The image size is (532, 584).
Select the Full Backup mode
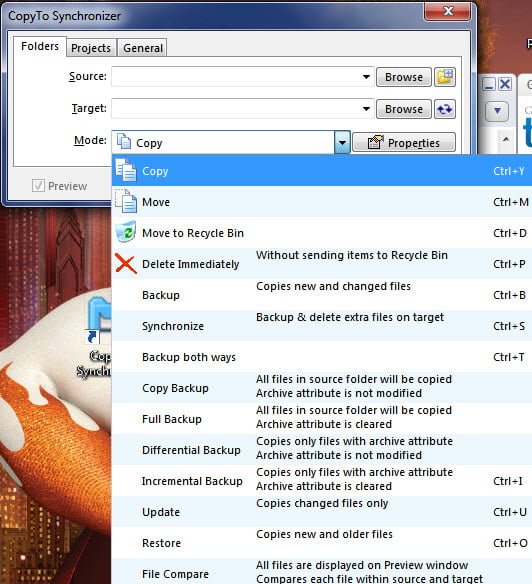pyautogui.click(x=322, y=419)
